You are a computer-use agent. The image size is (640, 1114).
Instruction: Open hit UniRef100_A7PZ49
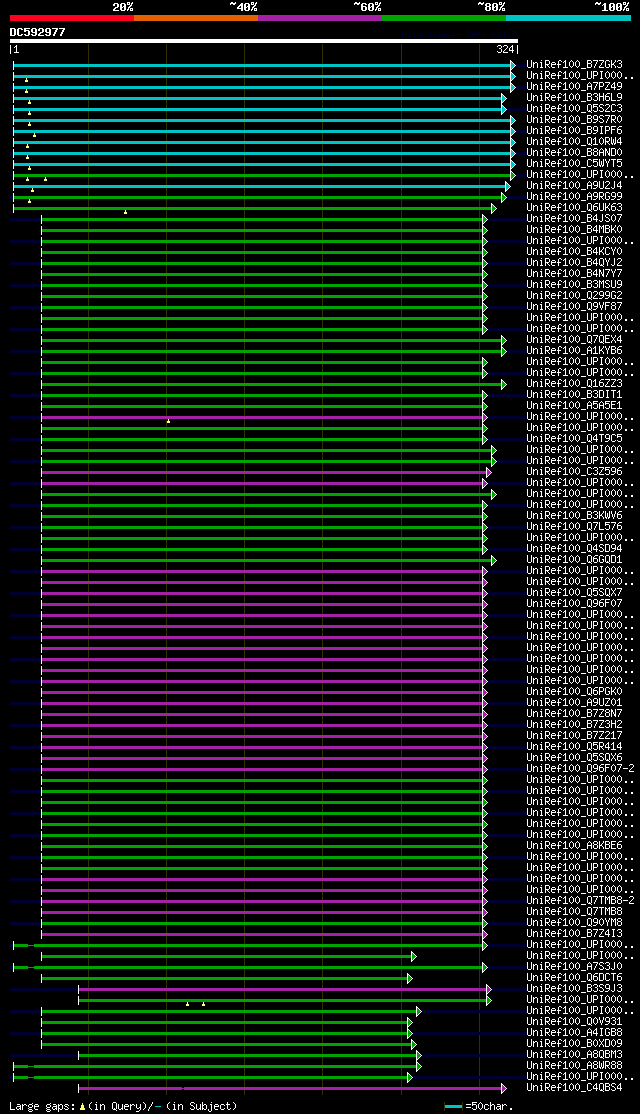(575, 87)
